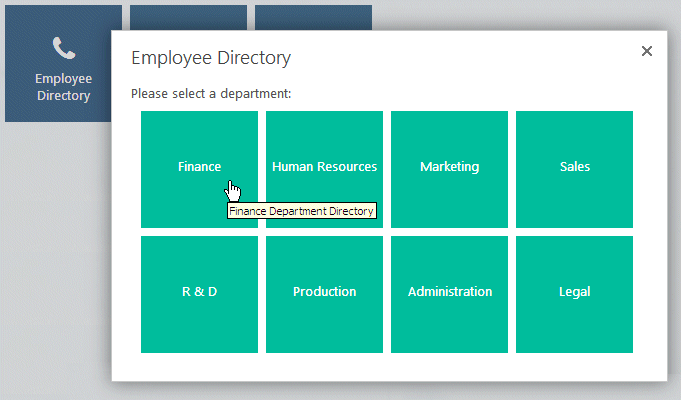This screenshot has width=681, height=400.
Task: Click the Employee Directory dialog title
Action: [x=211, y=58]
